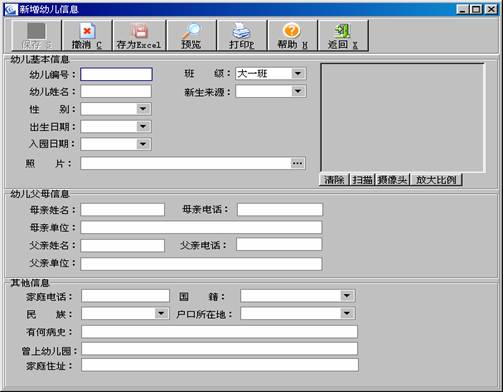Click the 父亲单位 input field
This screenshot has height=392, width=503.
201,264
